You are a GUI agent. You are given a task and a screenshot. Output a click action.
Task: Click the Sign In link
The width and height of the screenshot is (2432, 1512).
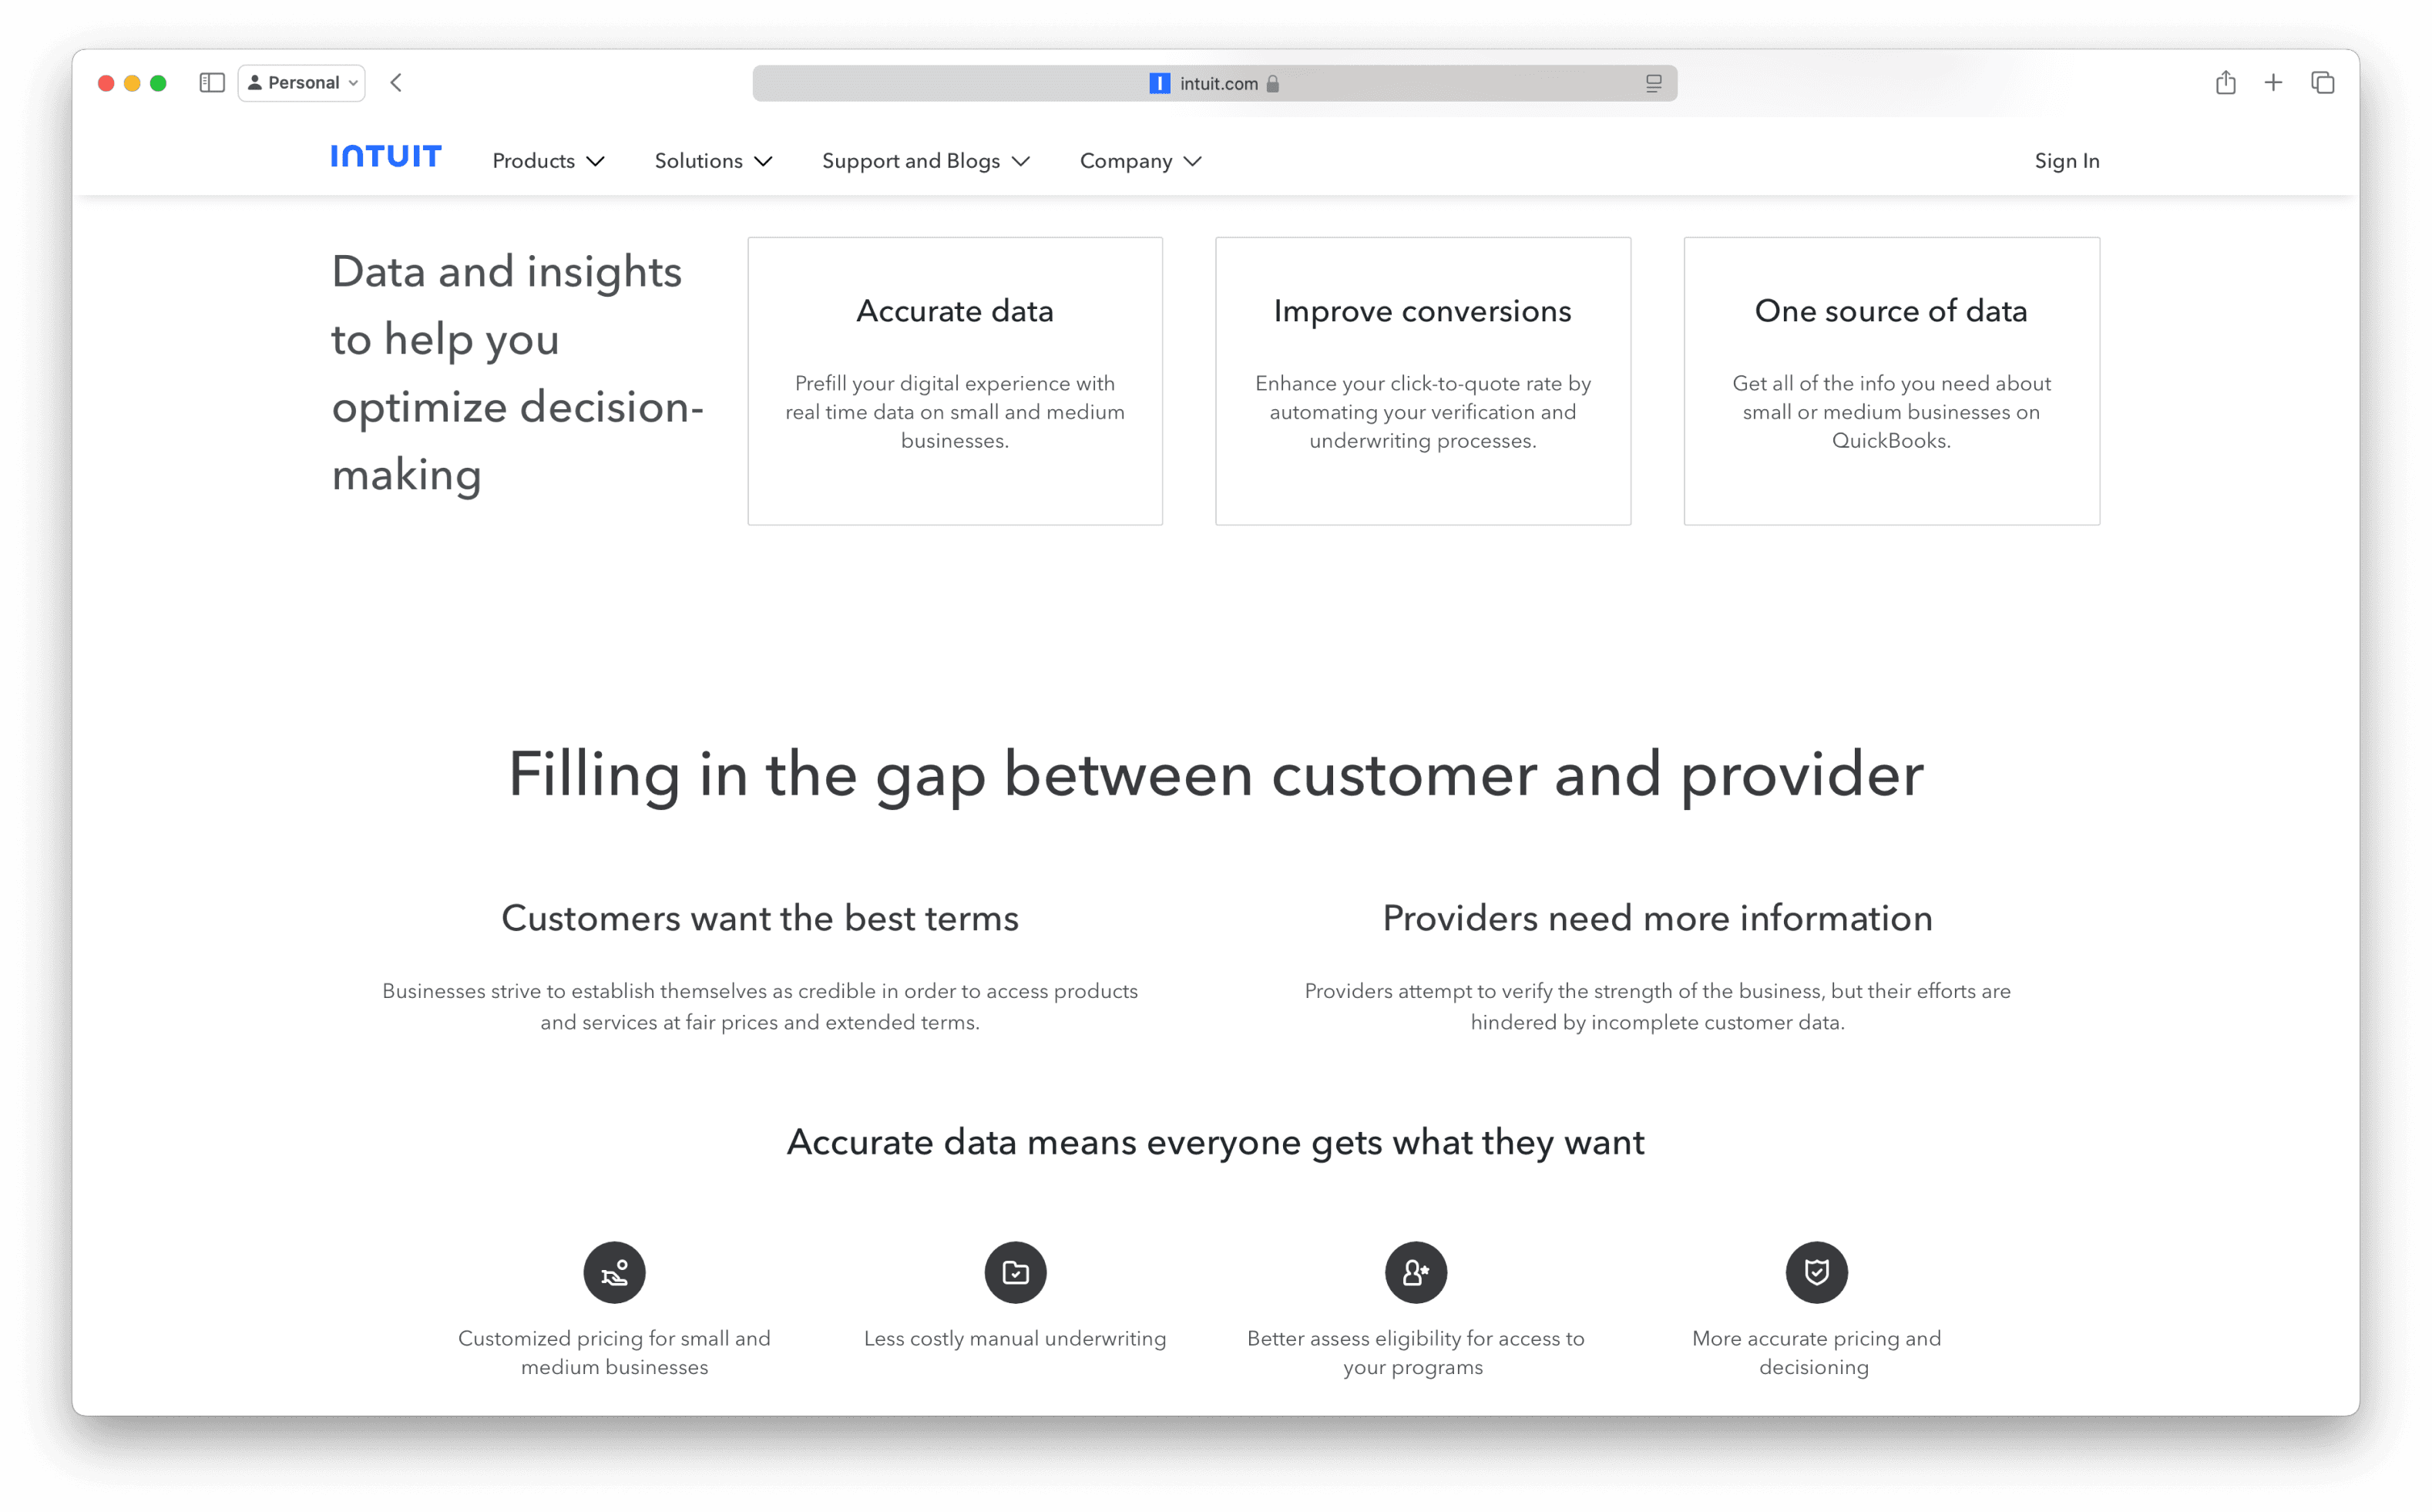point(2066,161)
